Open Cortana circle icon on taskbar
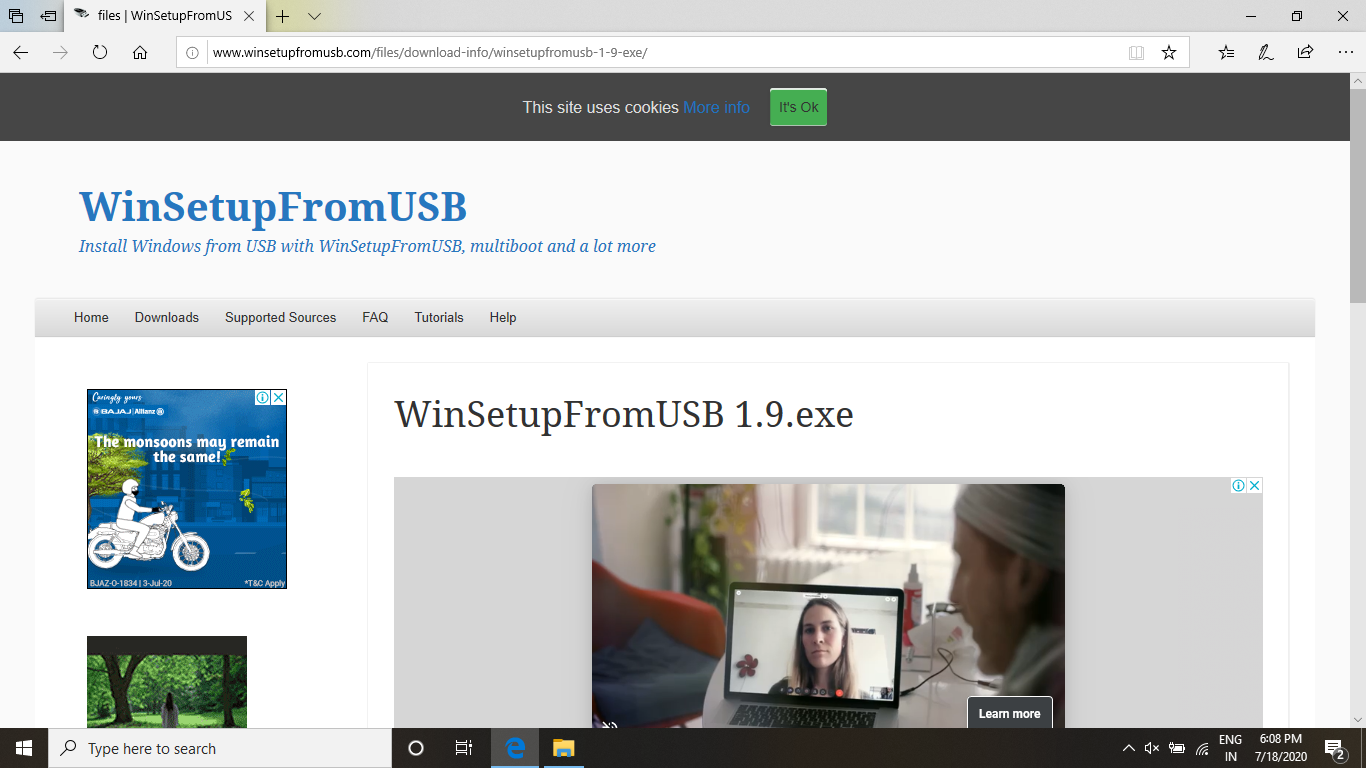Screen dimensions: 1366x768 (416, 748)
